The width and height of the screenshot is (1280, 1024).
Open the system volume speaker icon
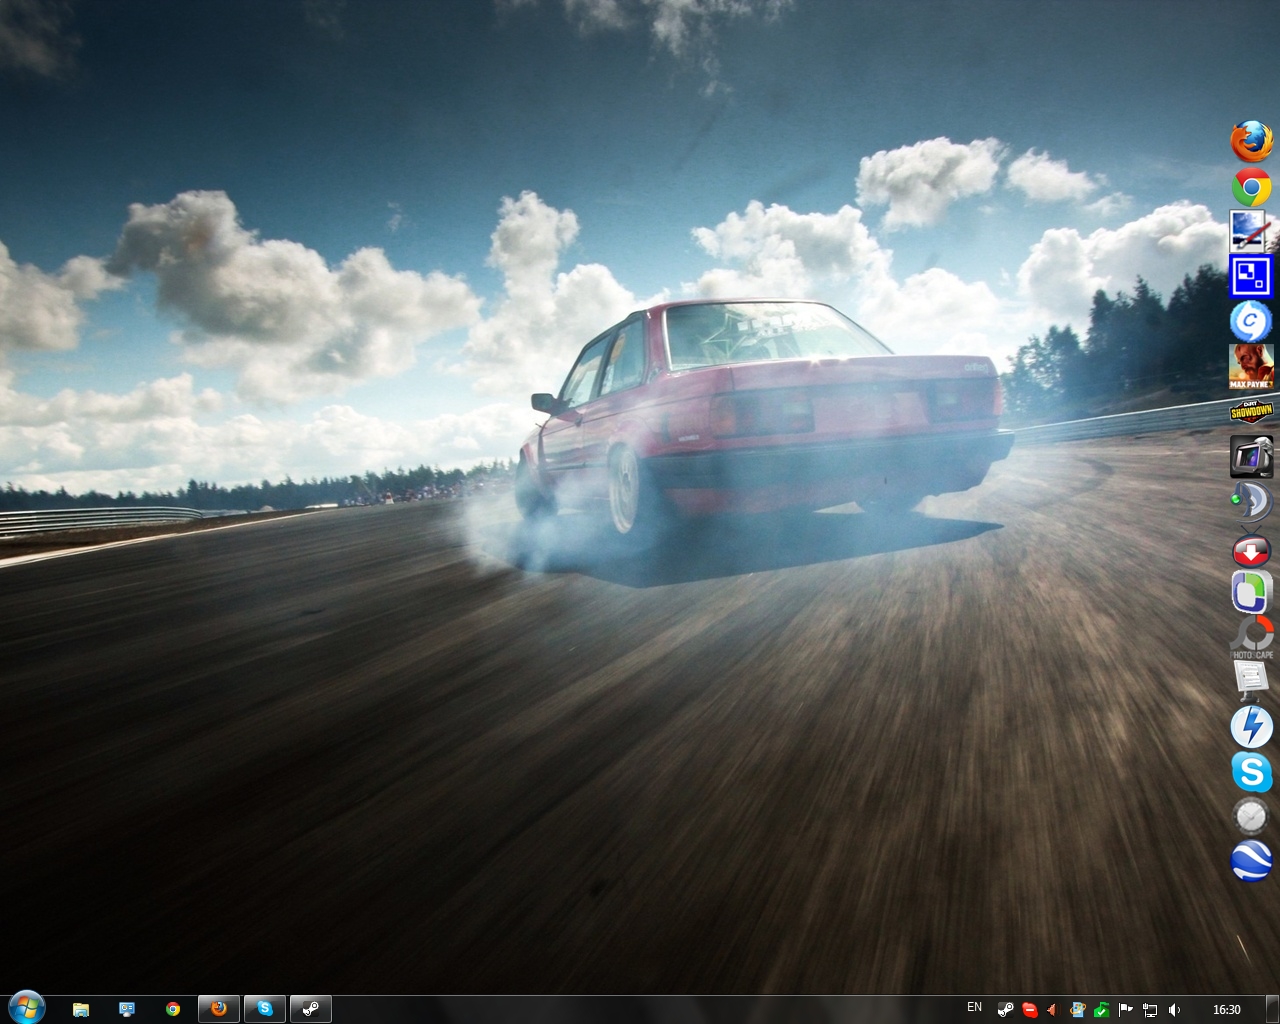[1174, 1010]
